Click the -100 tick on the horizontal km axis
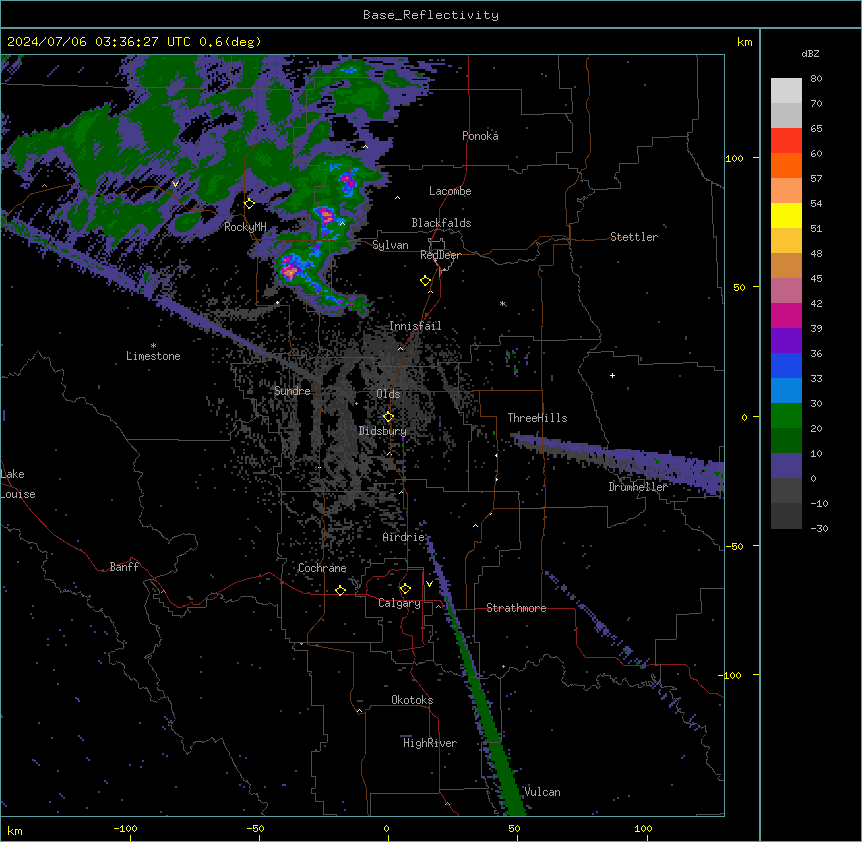This screenshot has height=842, width=862. [125, 828]
